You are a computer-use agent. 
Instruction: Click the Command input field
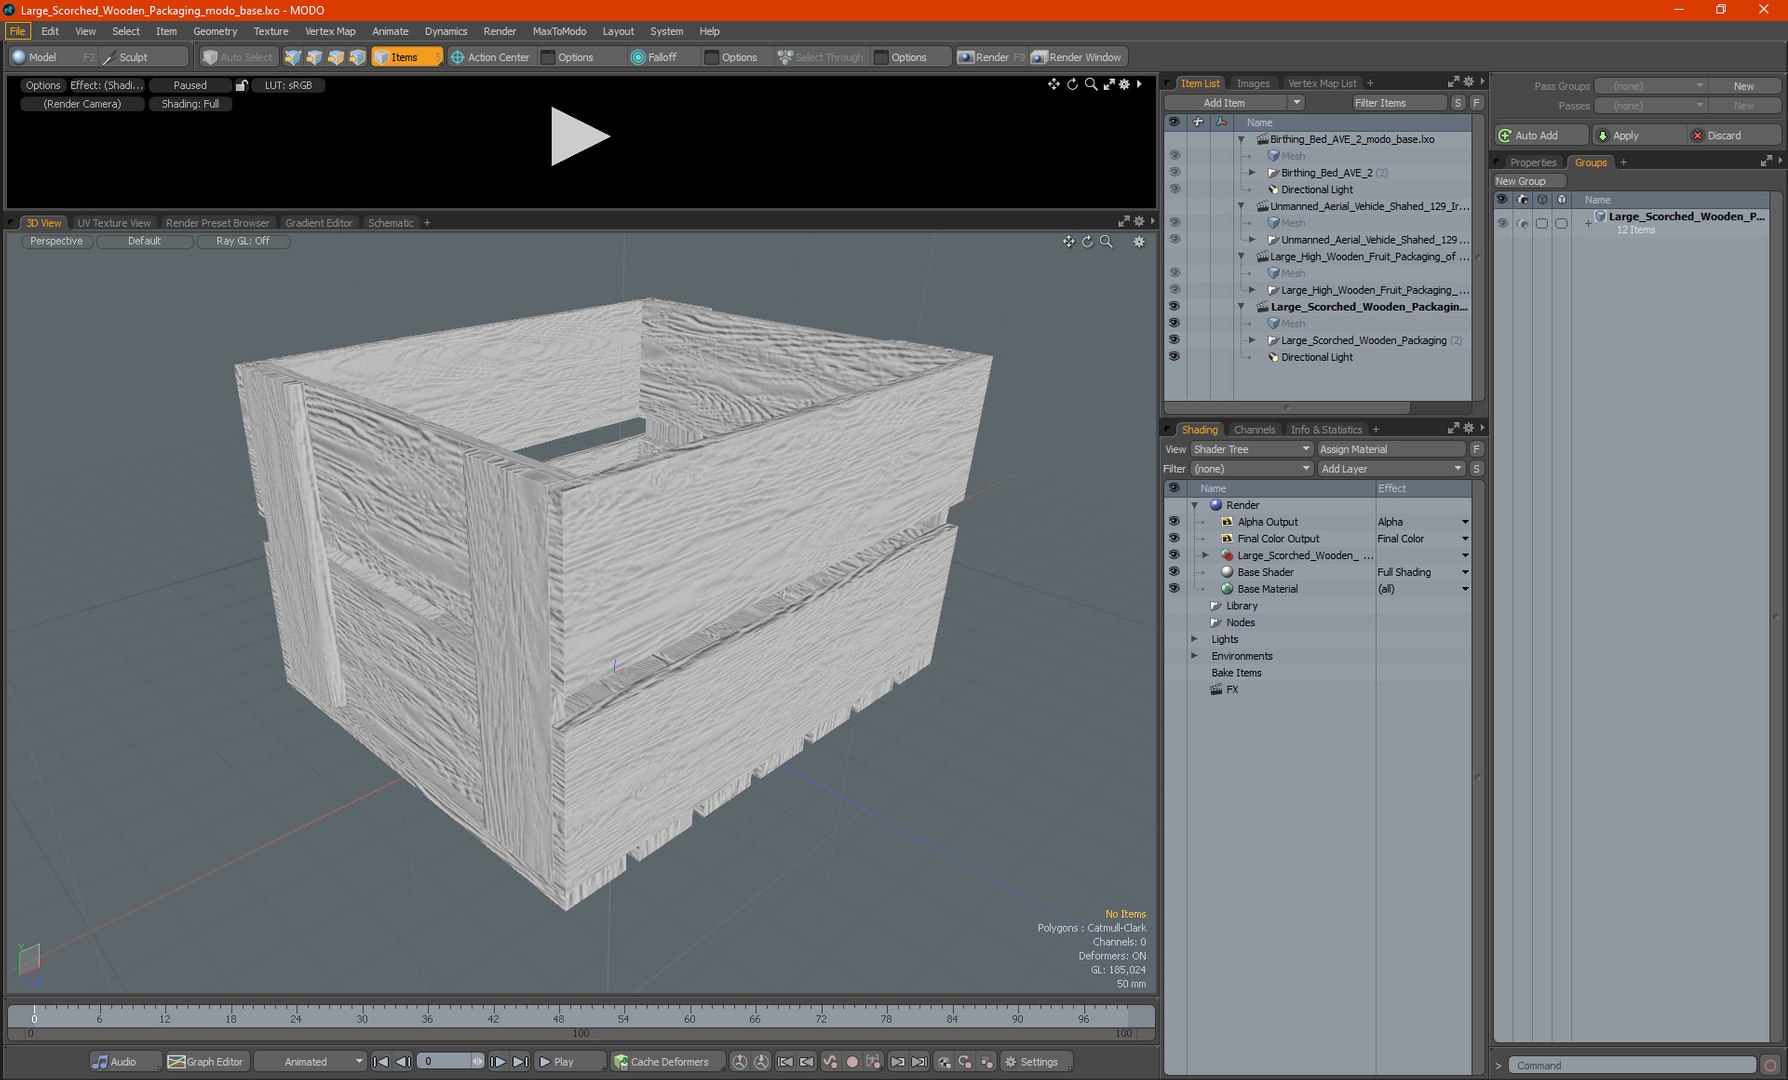1630,1066
